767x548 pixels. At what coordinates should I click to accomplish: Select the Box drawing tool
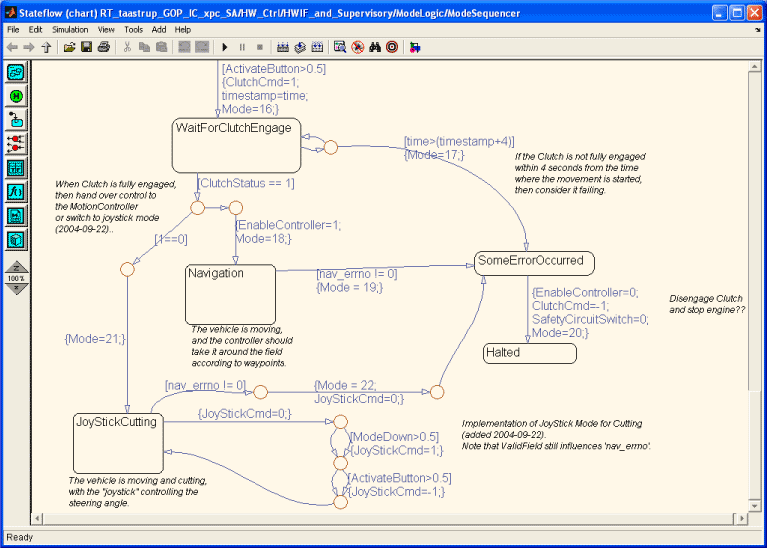17,240
